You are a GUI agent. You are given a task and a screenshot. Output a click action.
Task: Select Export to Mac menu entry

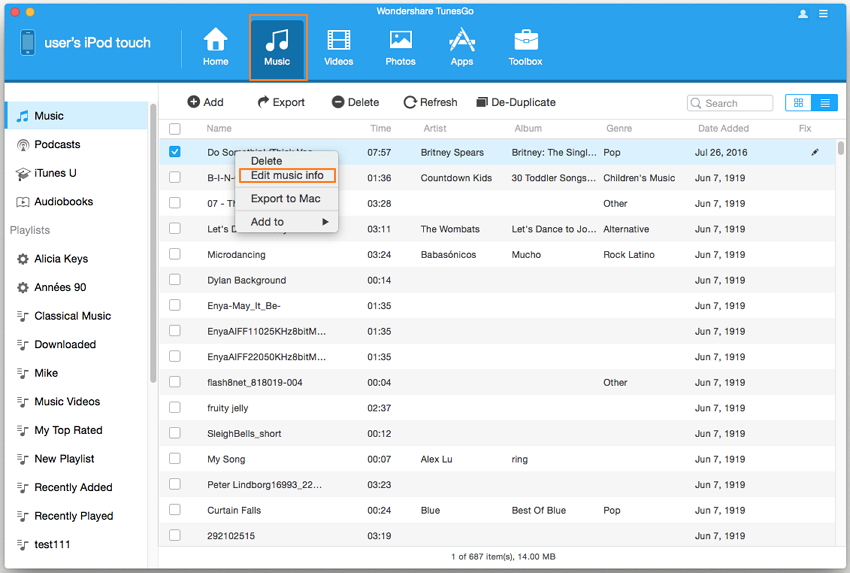285,199
